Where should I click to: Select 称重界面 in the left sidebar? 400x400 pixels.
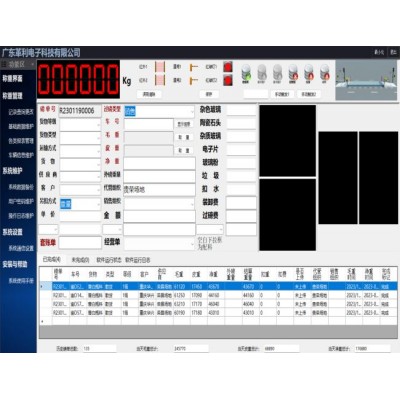[13, 79]
